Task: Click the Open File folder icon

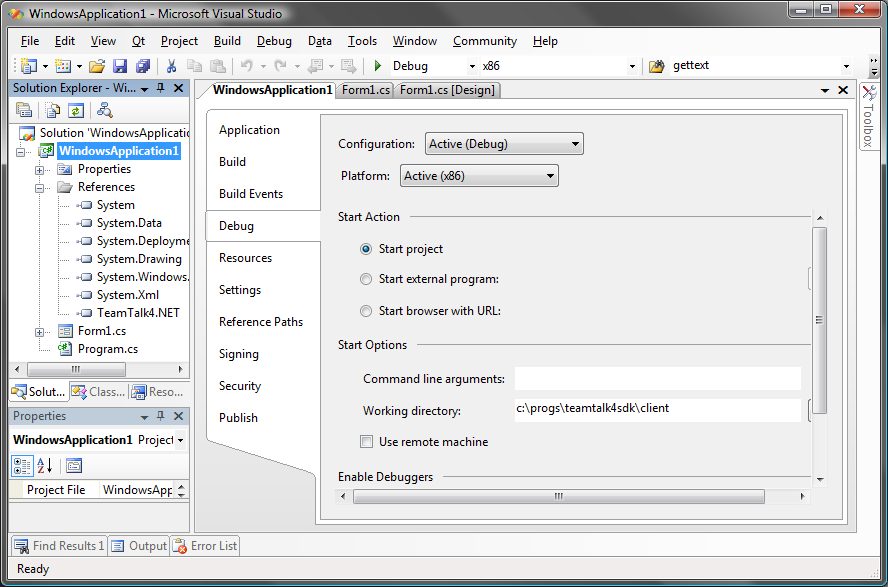Action: [x=96, y=66]
